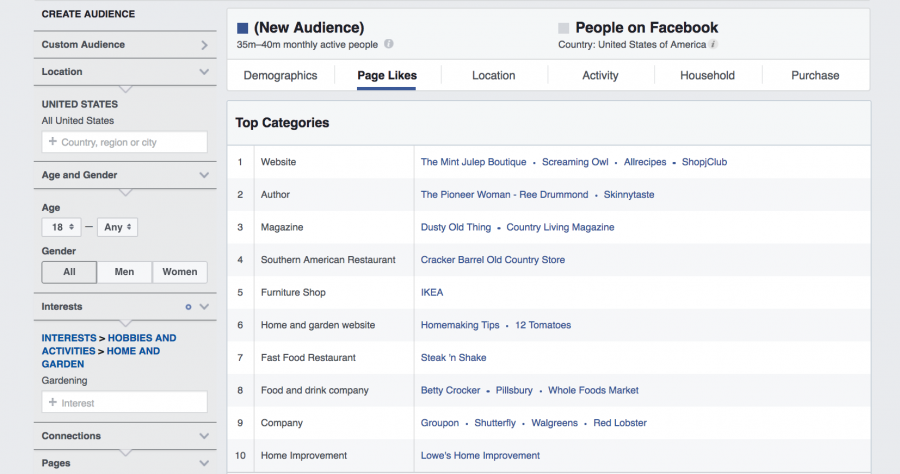Viewport: 900px width, 474px height.
Task: Open the Skinnytaste page link
Action: (x=629, y=195)
